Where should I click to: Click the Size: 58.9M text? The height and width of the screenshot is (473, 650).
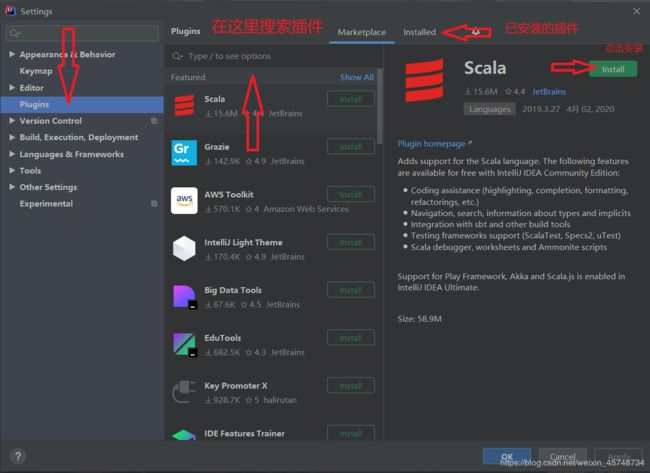[420, 319]
